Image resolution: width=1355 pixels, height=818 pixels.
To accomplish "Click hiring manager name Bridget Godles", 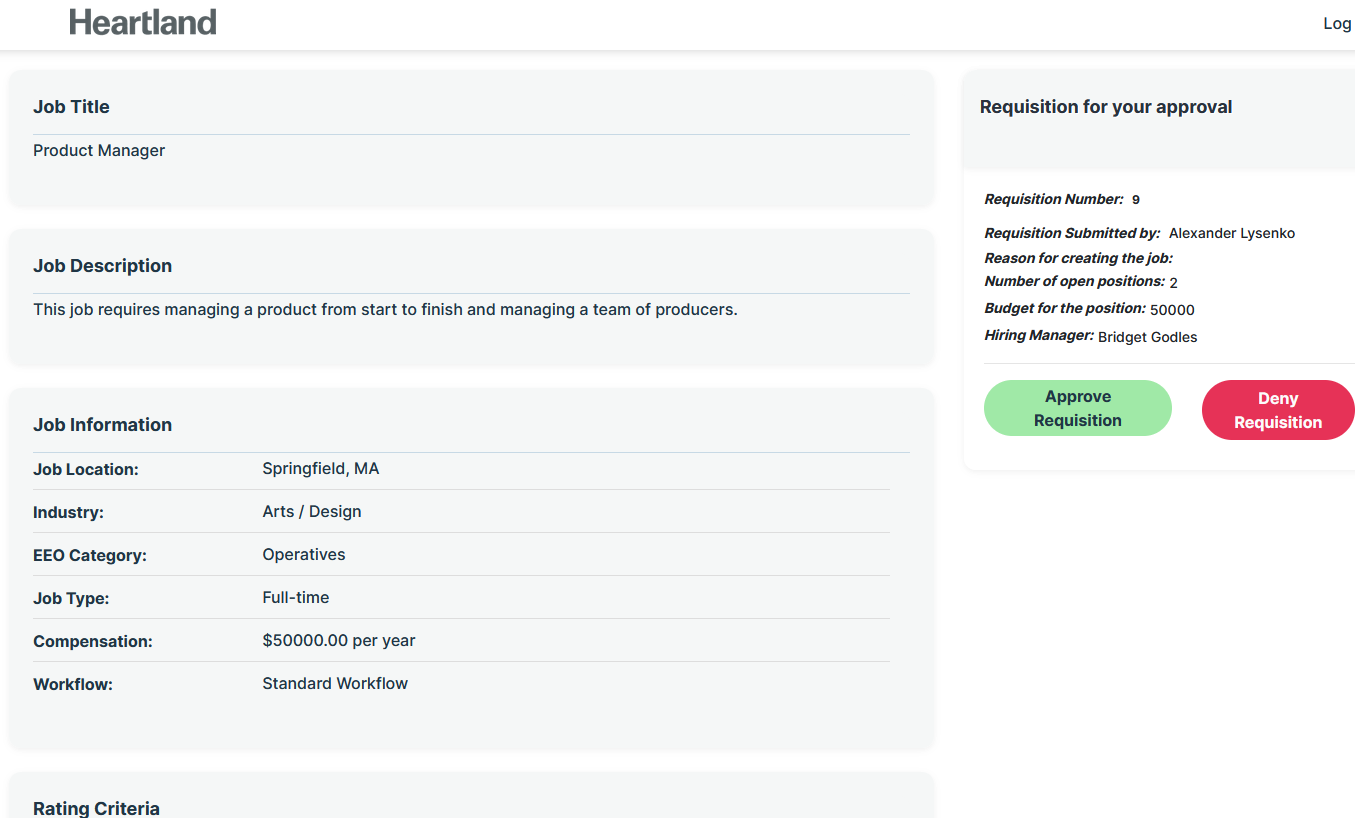I will point(1148,338).
